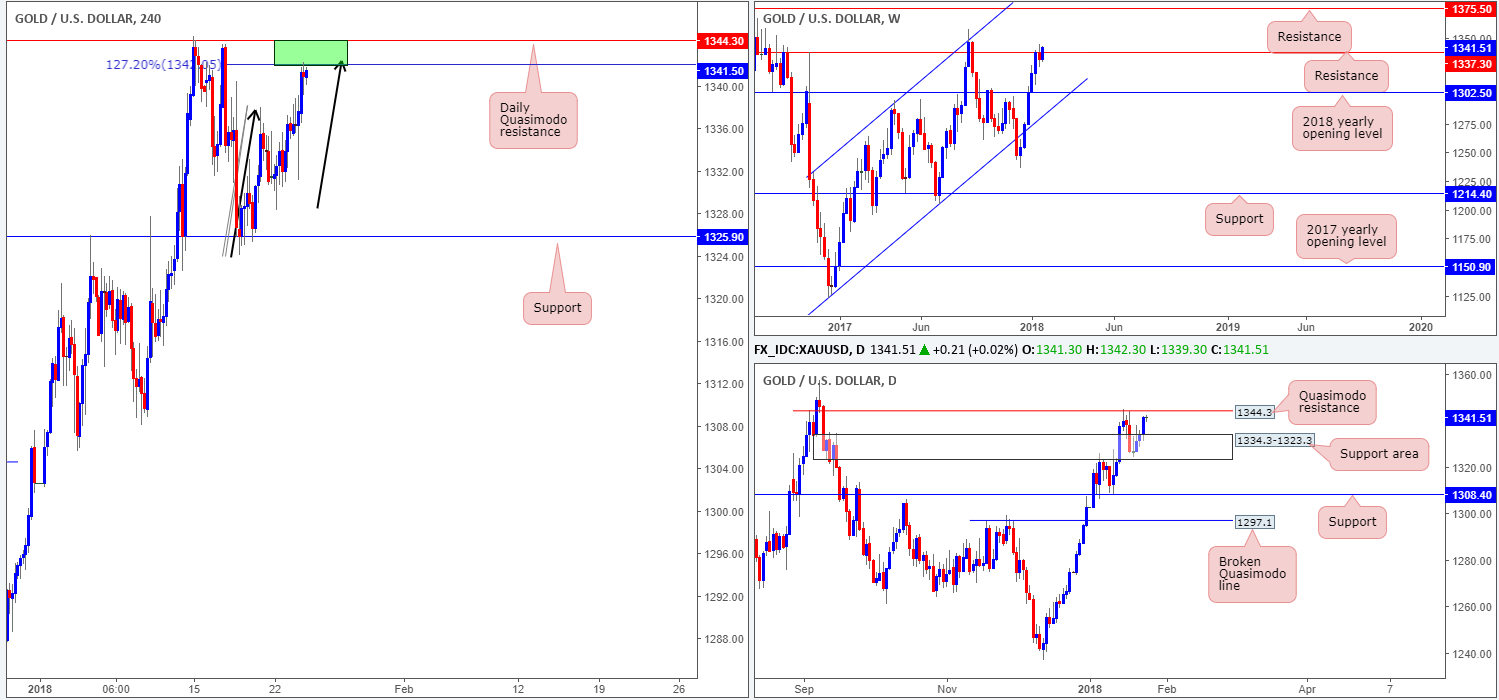
Task: Click the Support callout on the 240 chart
Action: point(557,308)
